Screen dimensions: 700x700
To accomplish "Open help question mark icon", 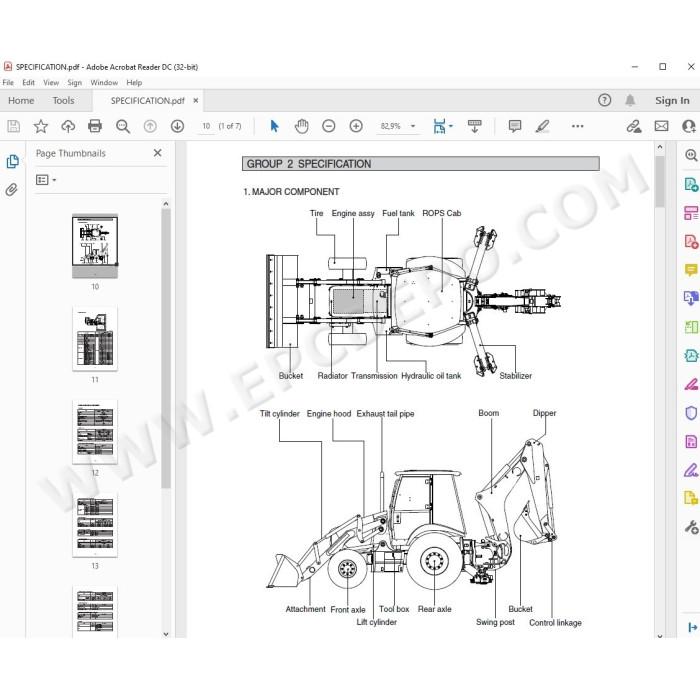I will click(604, 100).
